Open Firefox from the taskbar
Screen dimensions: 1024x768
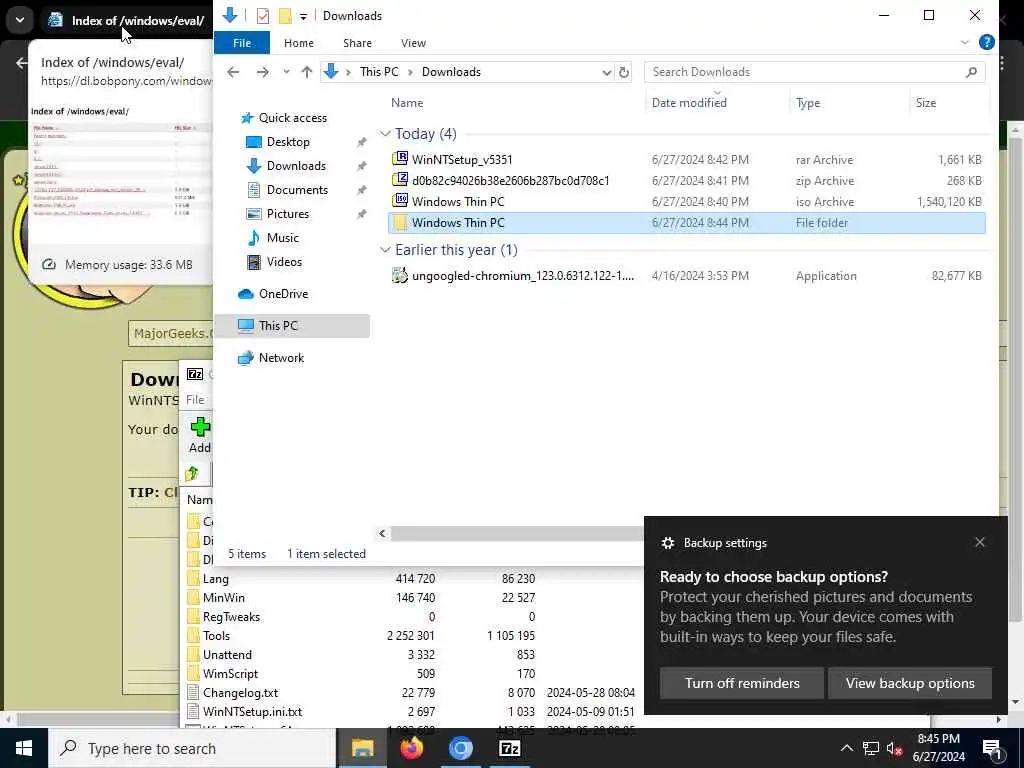point(411,748)
